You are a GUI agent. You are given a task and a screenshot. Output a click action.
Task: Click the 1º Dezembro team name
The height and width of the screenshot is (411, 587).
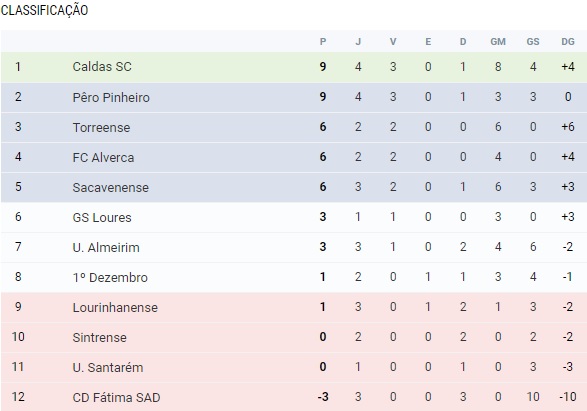point(110,277)
